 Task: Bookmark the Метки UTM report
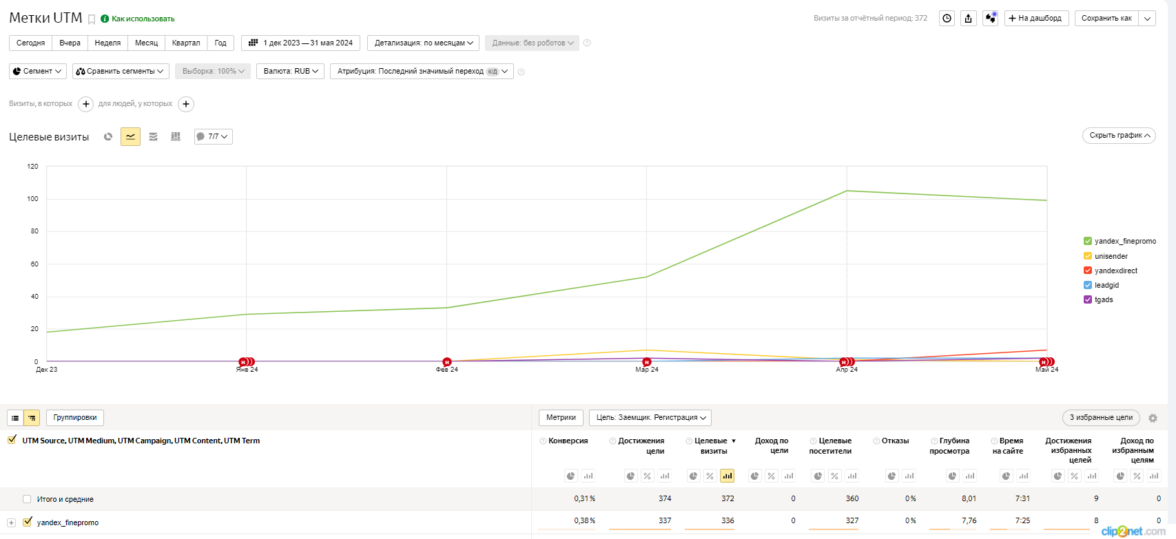click(92, 19)
